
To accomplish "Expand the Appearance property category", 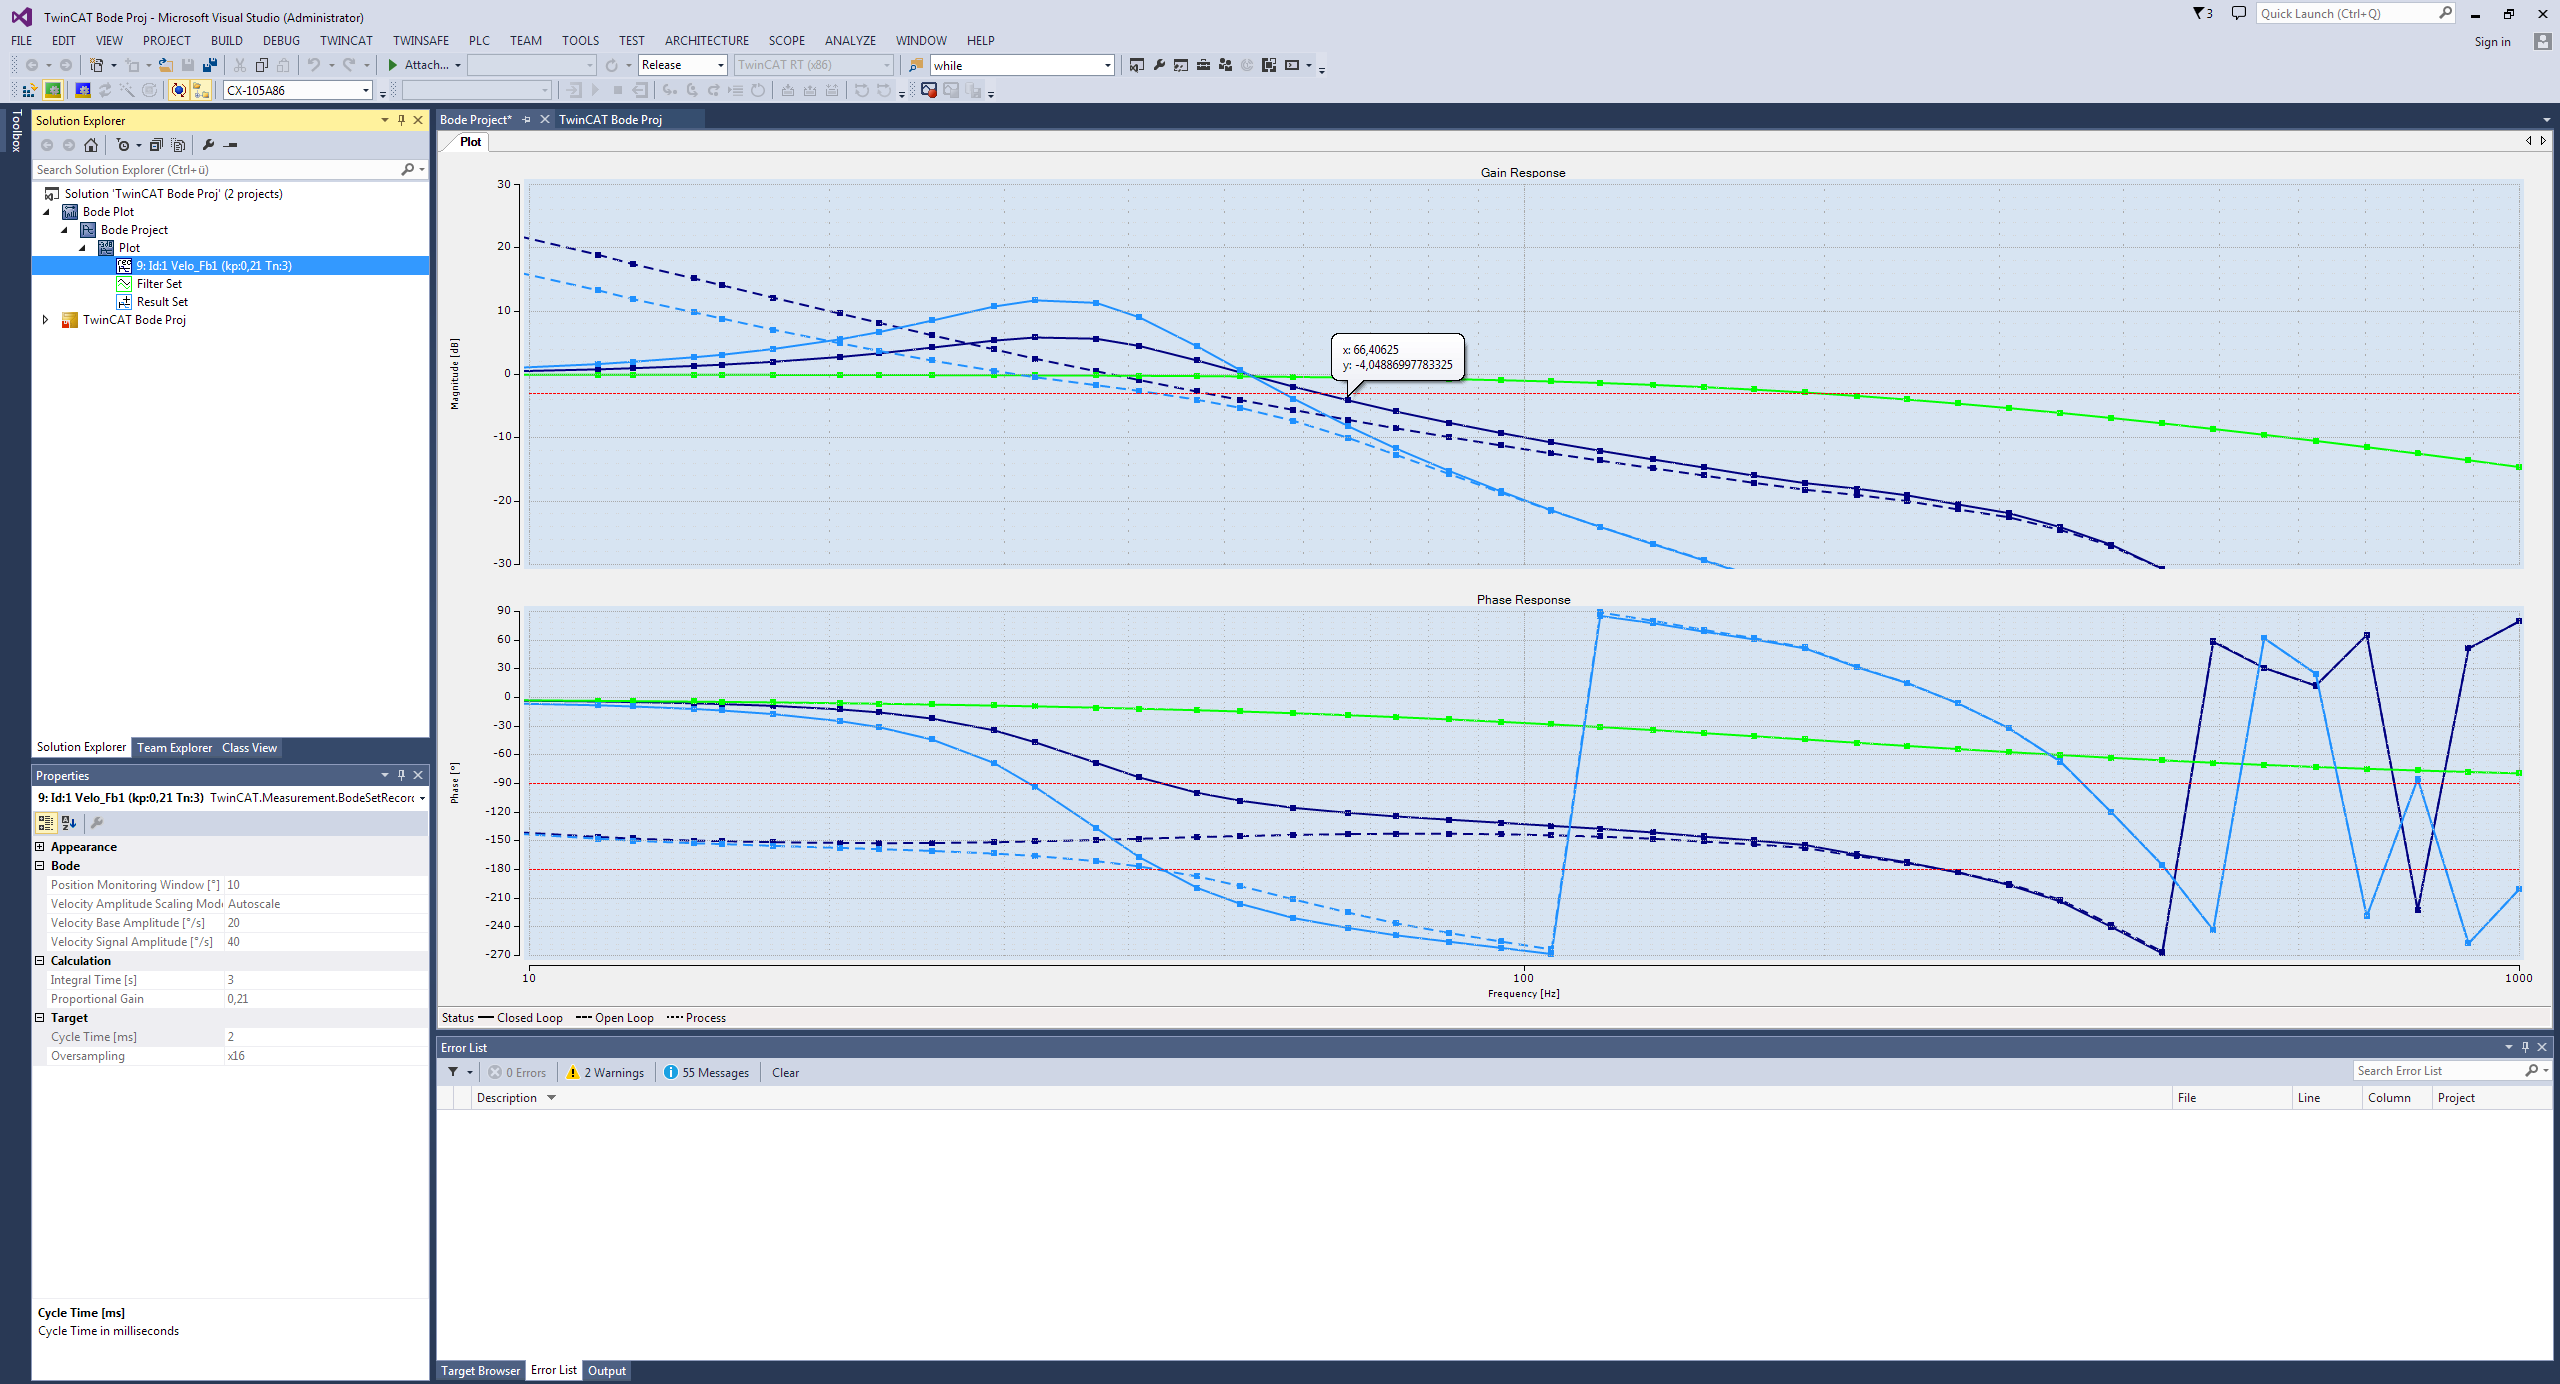I will point(40,847).
